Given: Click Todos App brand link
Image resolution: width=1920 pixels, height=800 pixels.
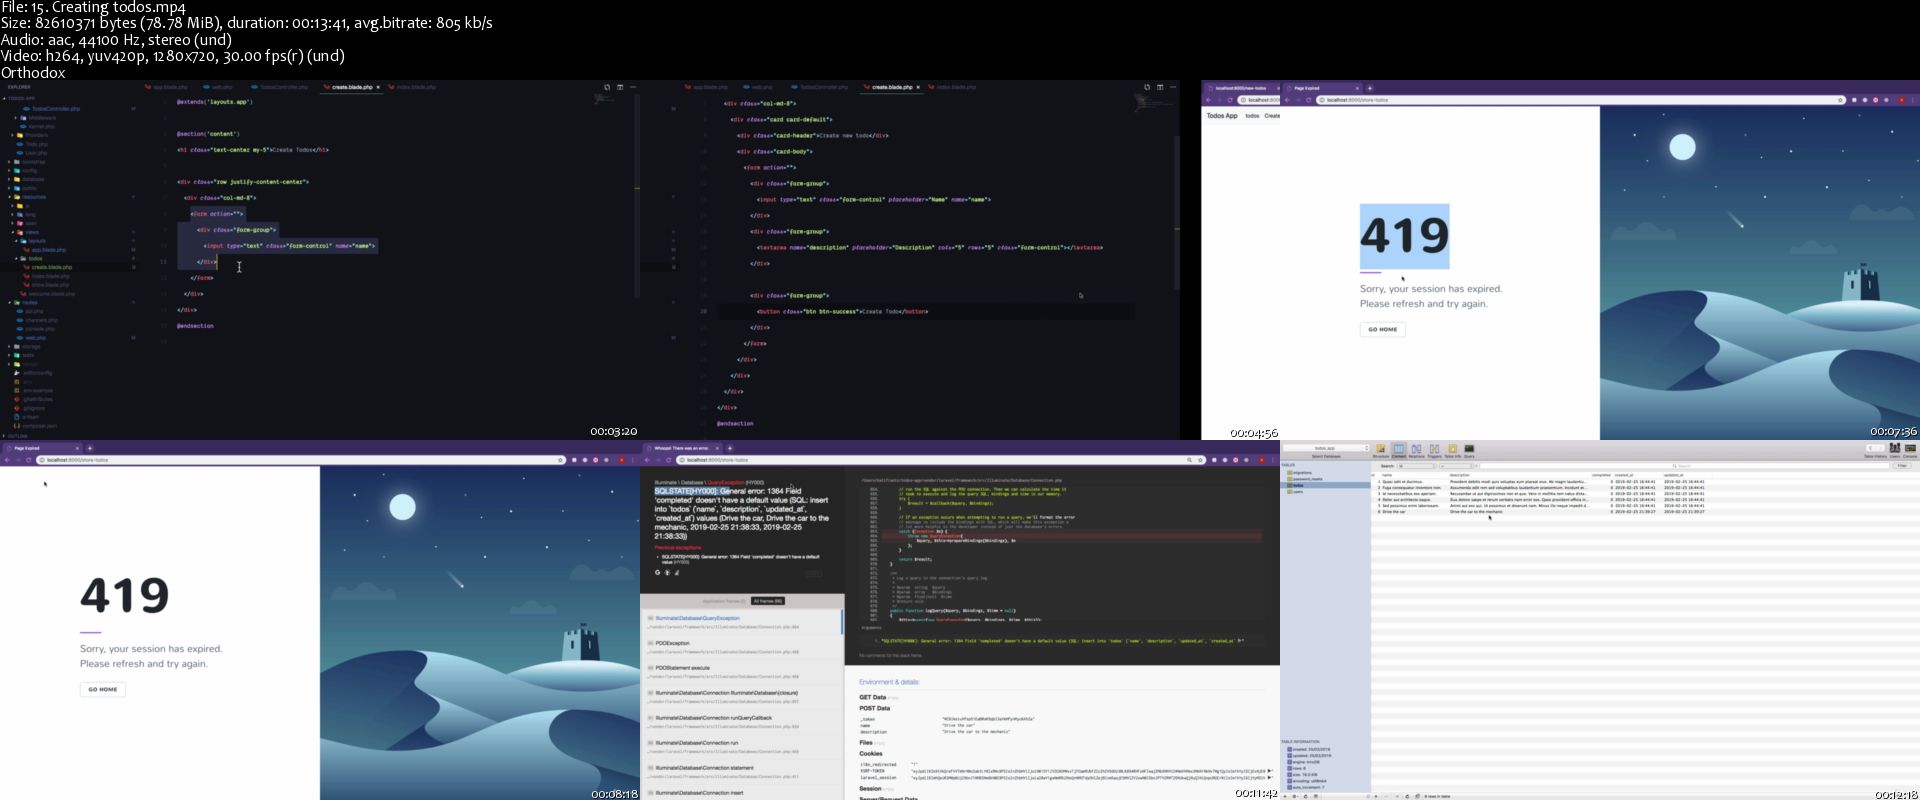Looking at the screenshot, I should (1222, 116).
